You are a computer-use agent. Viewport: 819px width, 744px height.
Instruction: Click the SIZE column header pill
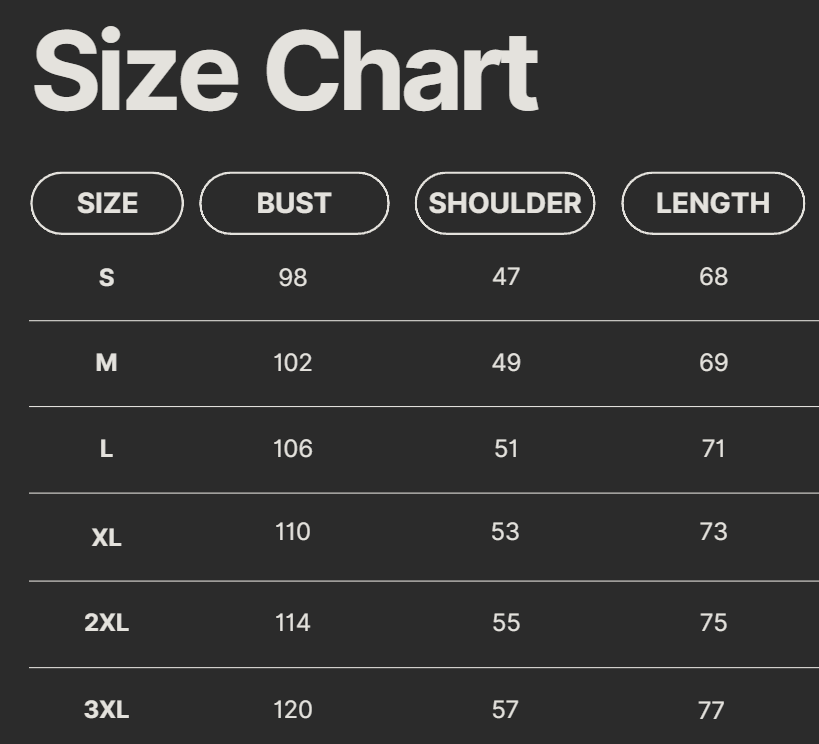[107, 203]
